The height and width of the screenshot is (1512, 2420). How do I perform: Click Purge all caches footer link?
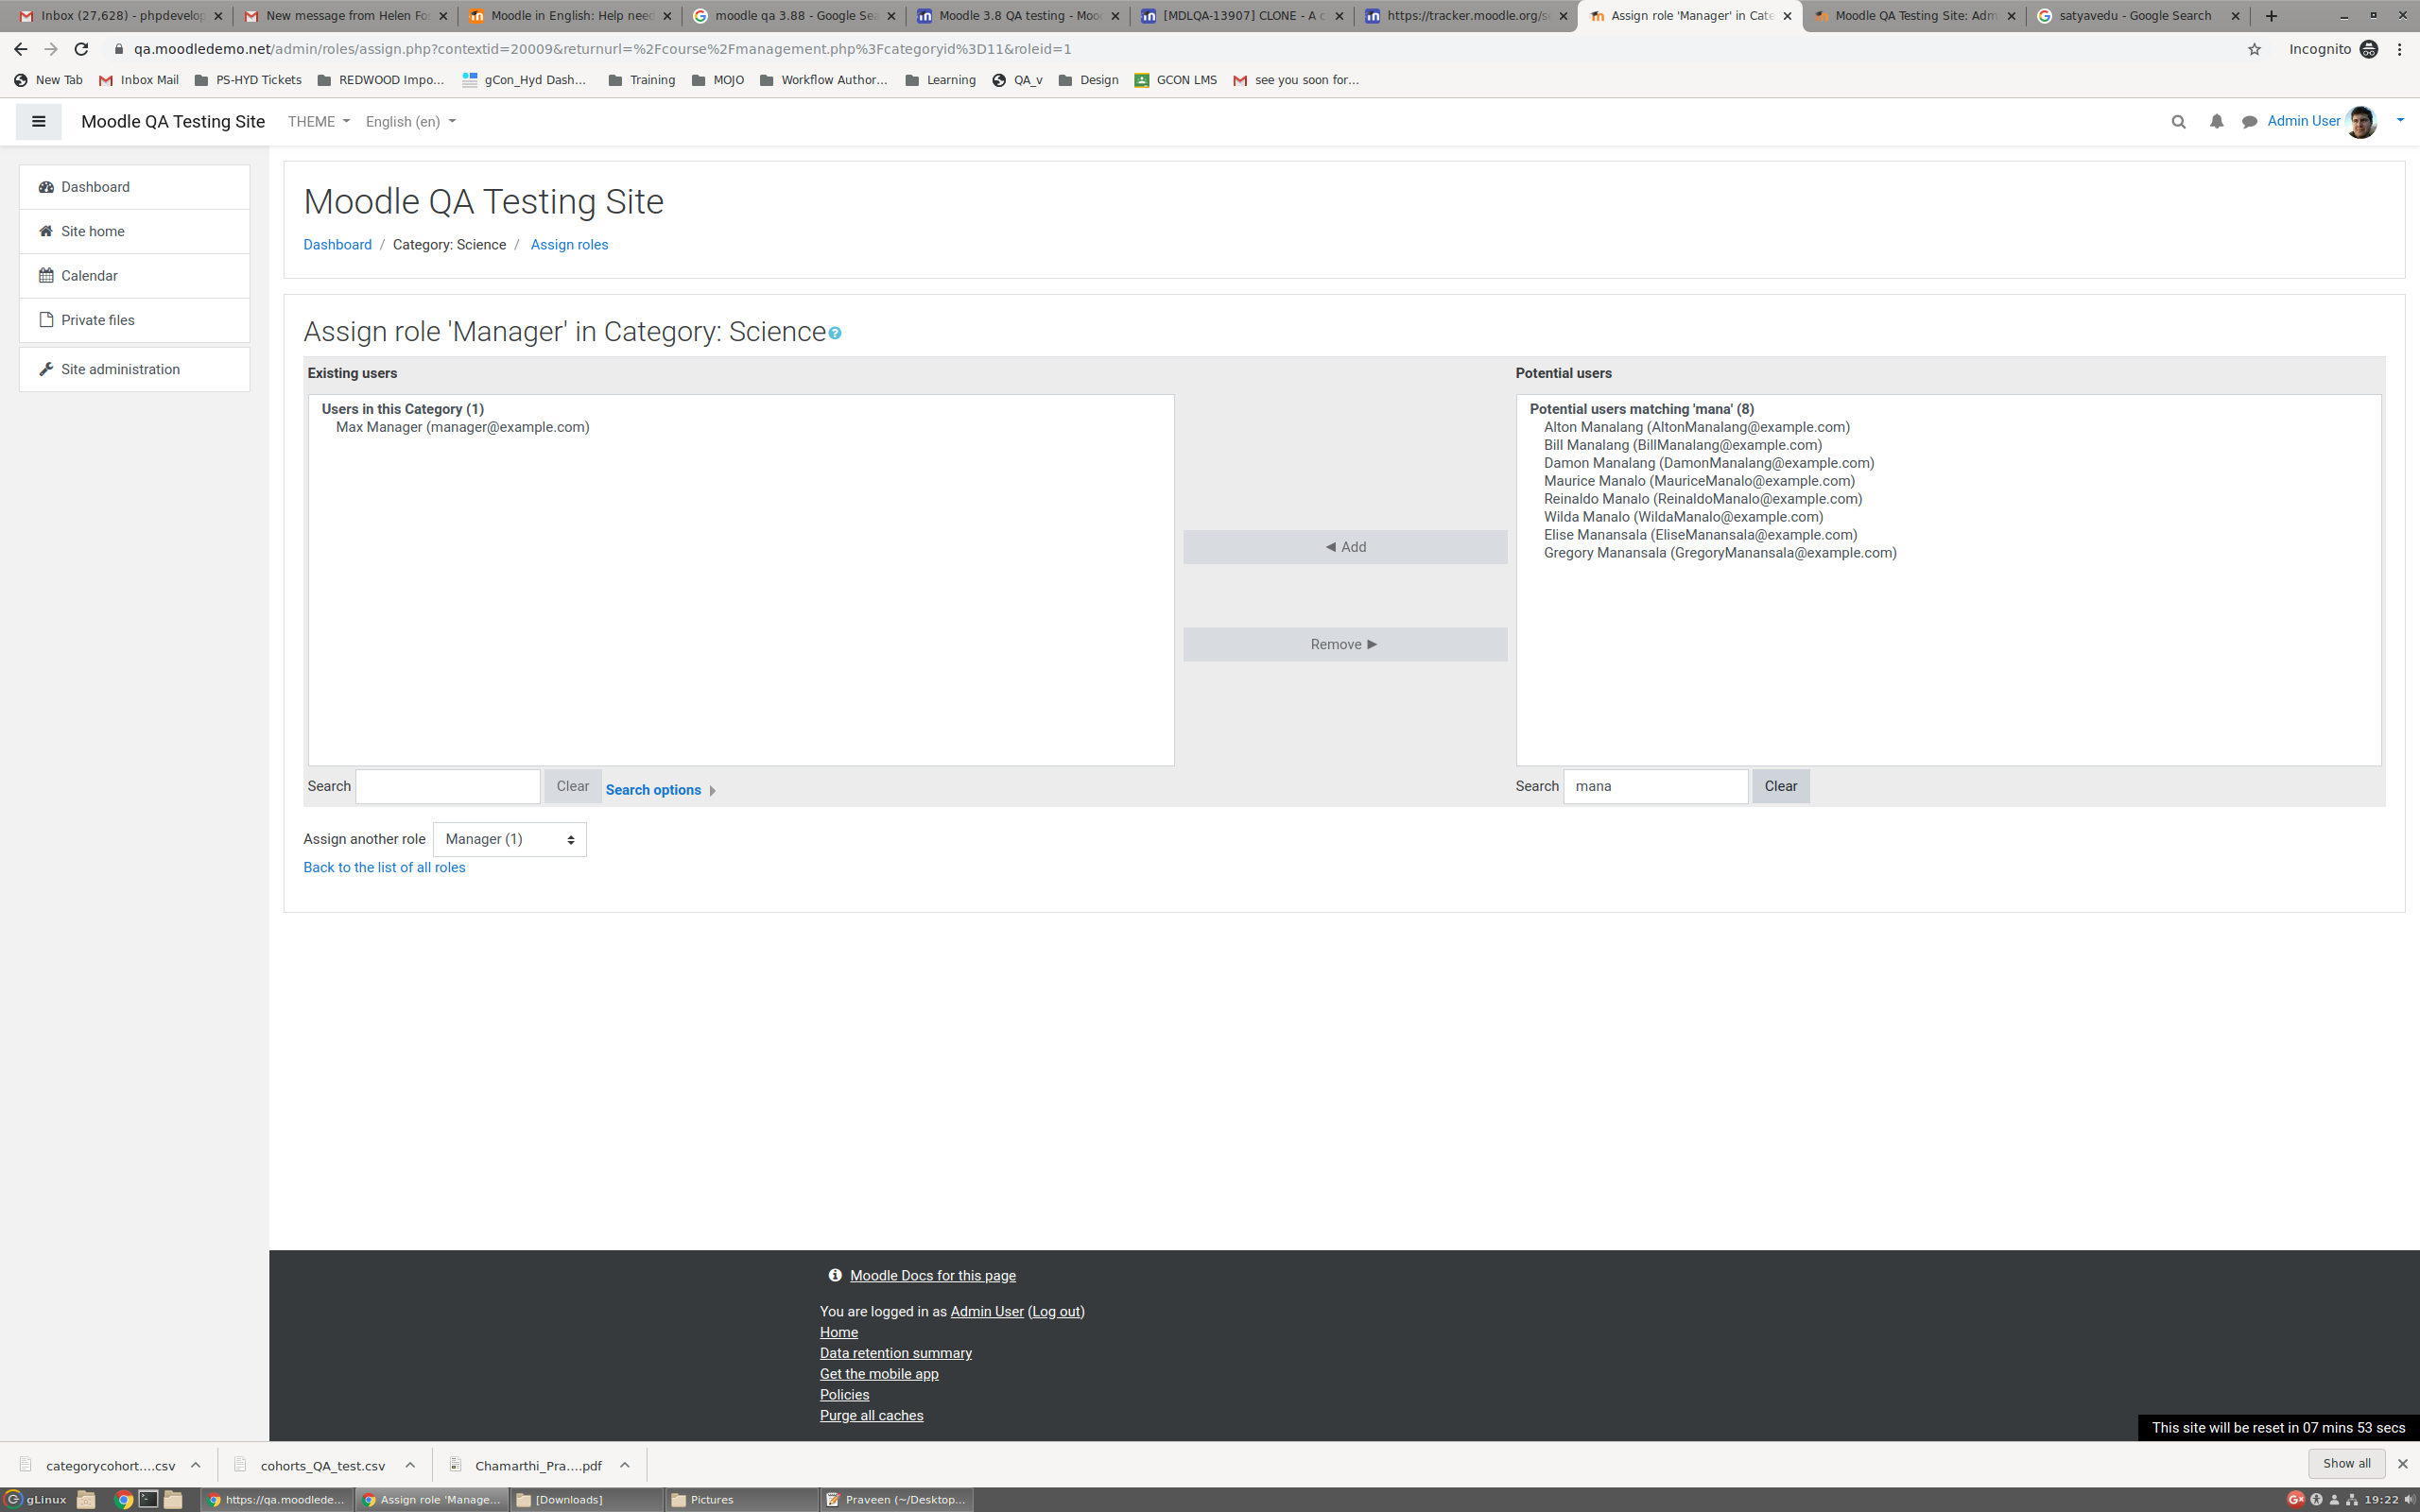pos(871,1416)
